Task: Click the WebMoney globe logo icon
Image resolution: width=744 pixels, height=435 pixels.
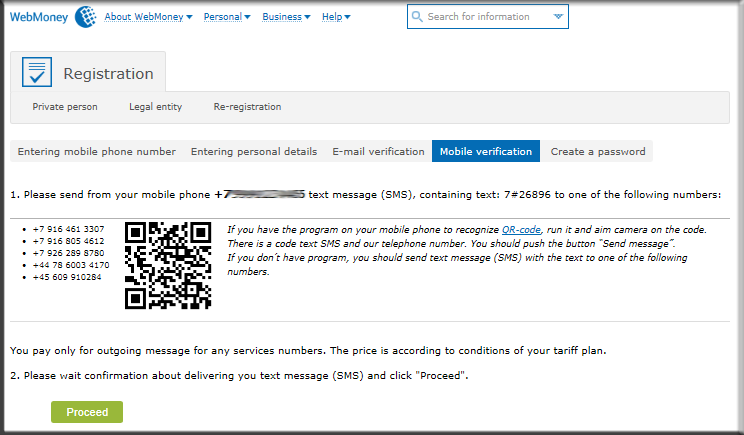Action: coord(85,17)
